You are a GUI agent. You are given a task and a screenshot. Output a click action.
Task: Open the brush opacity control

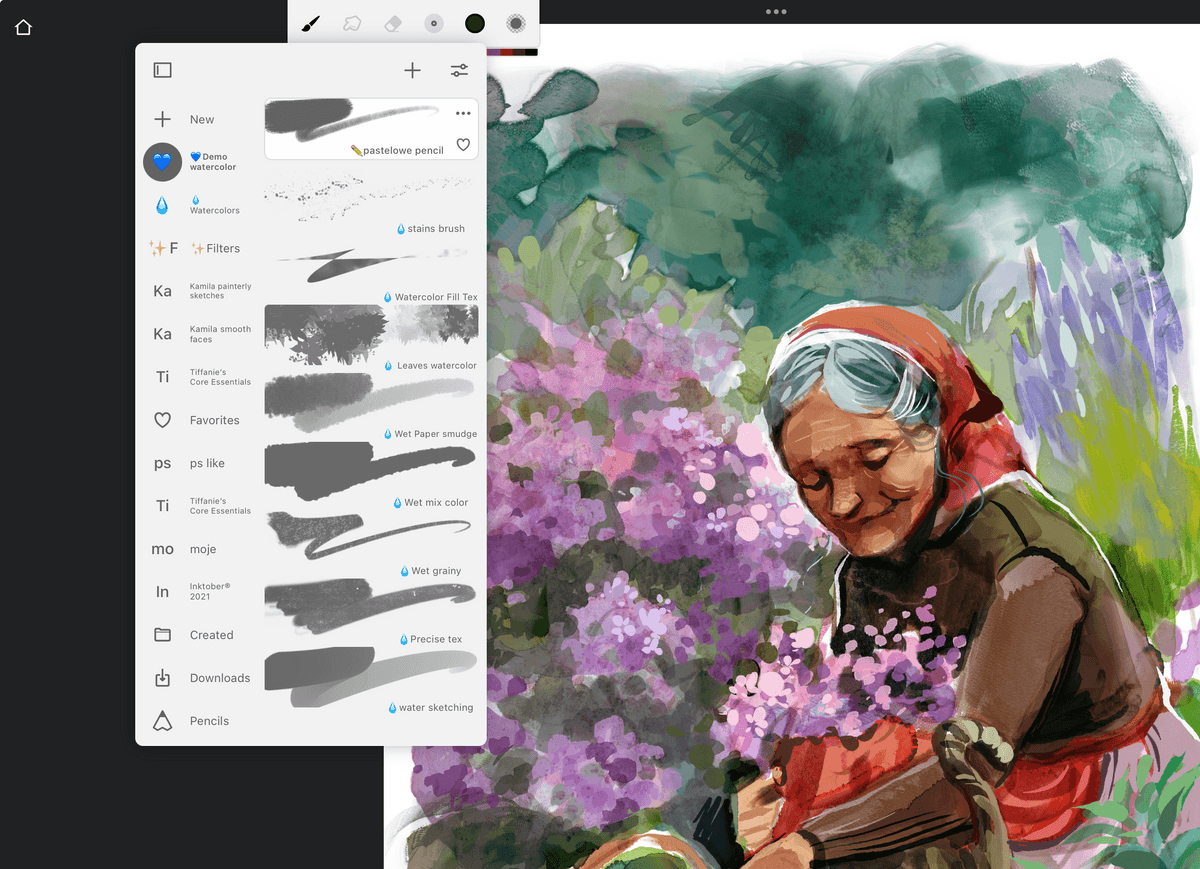[x=516, y=23]
